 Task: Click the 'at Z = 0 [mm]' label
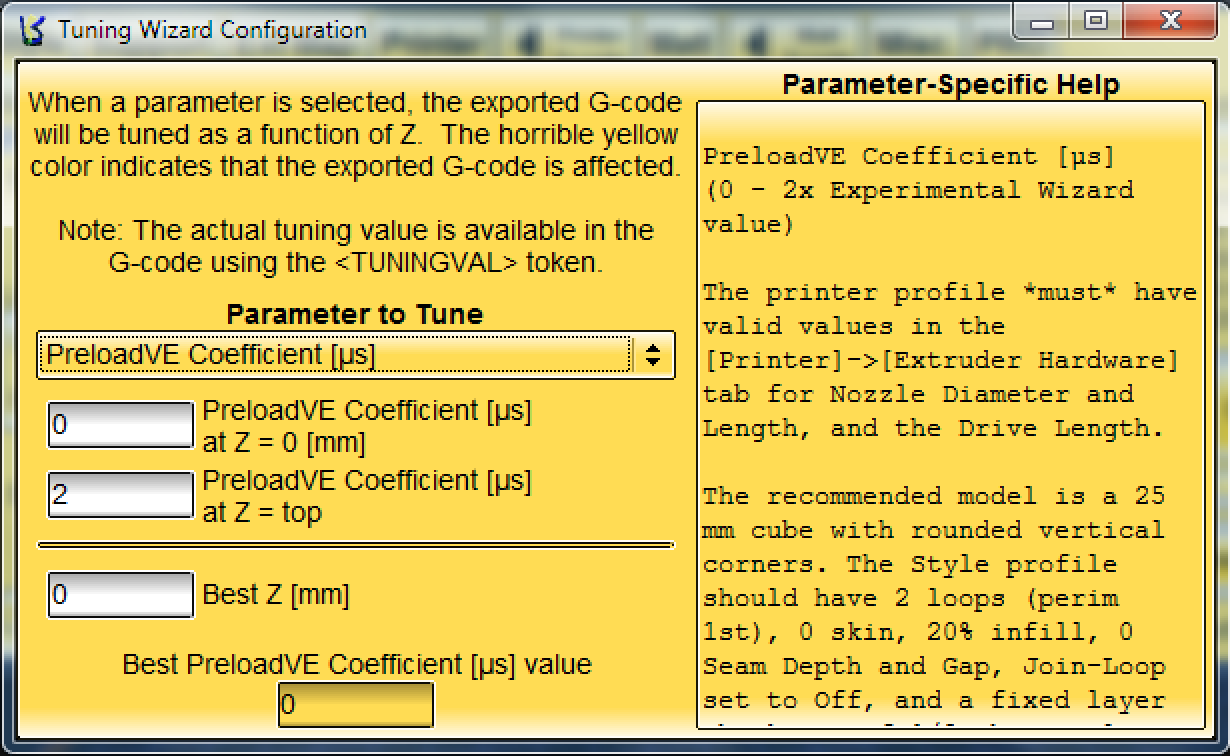point(284,443)
